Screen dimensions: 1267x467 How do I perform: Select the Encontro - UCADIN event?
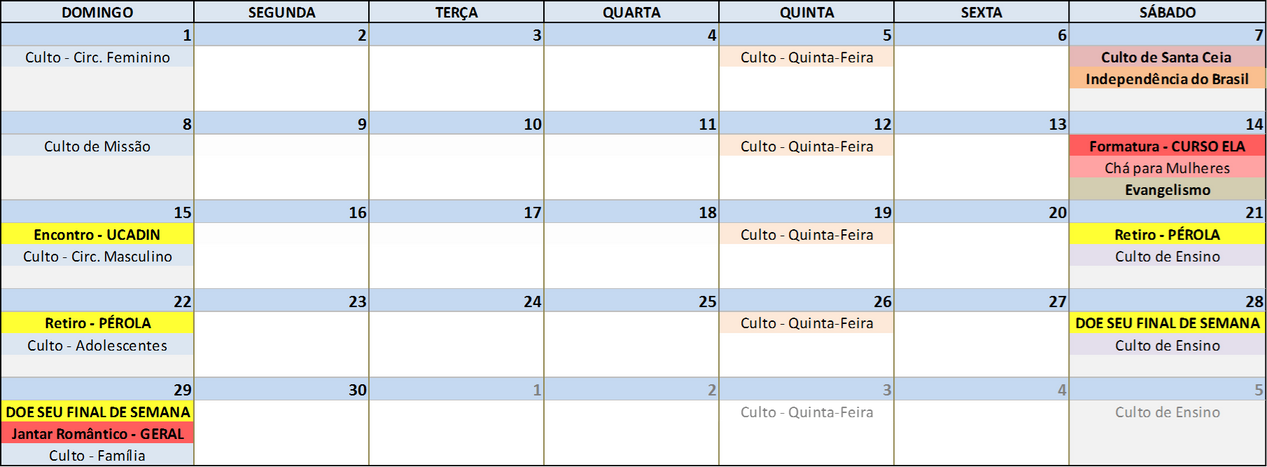click(x=97, y=234)
